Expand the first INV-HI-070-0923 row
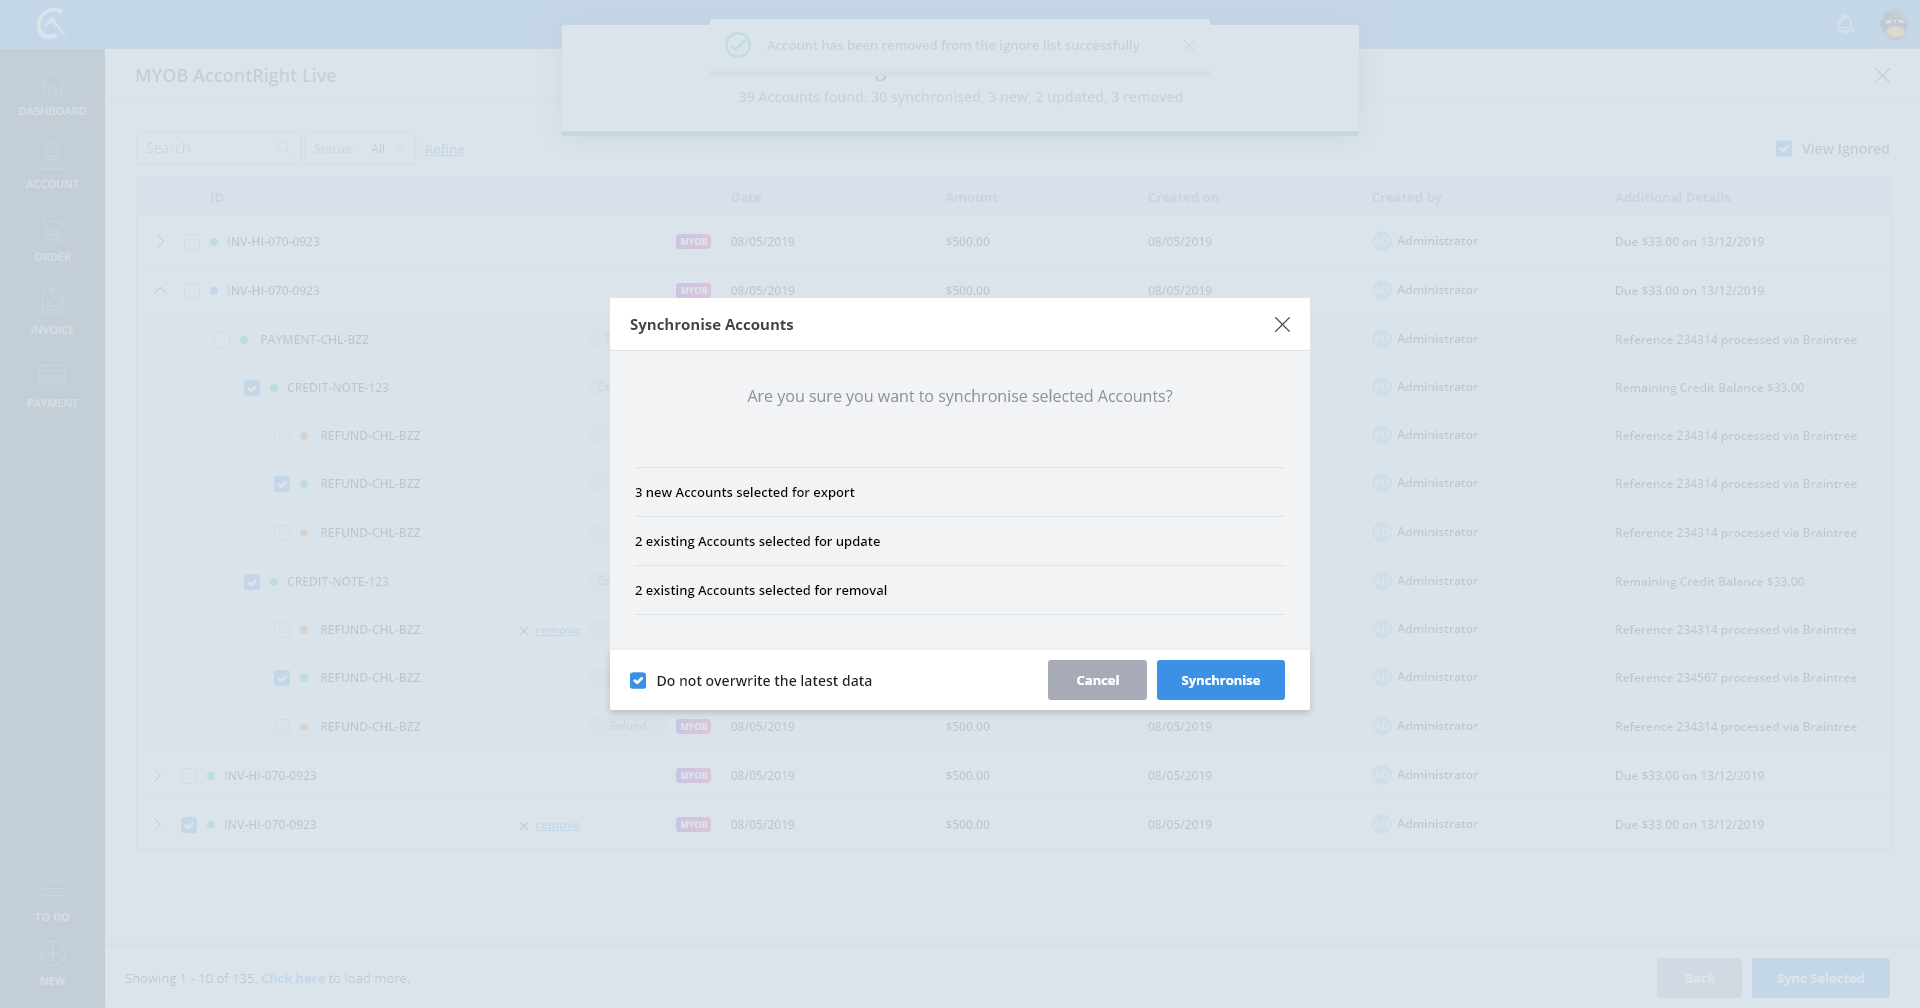This screenshot has height=1008, width=1920. tap(160, 242)
